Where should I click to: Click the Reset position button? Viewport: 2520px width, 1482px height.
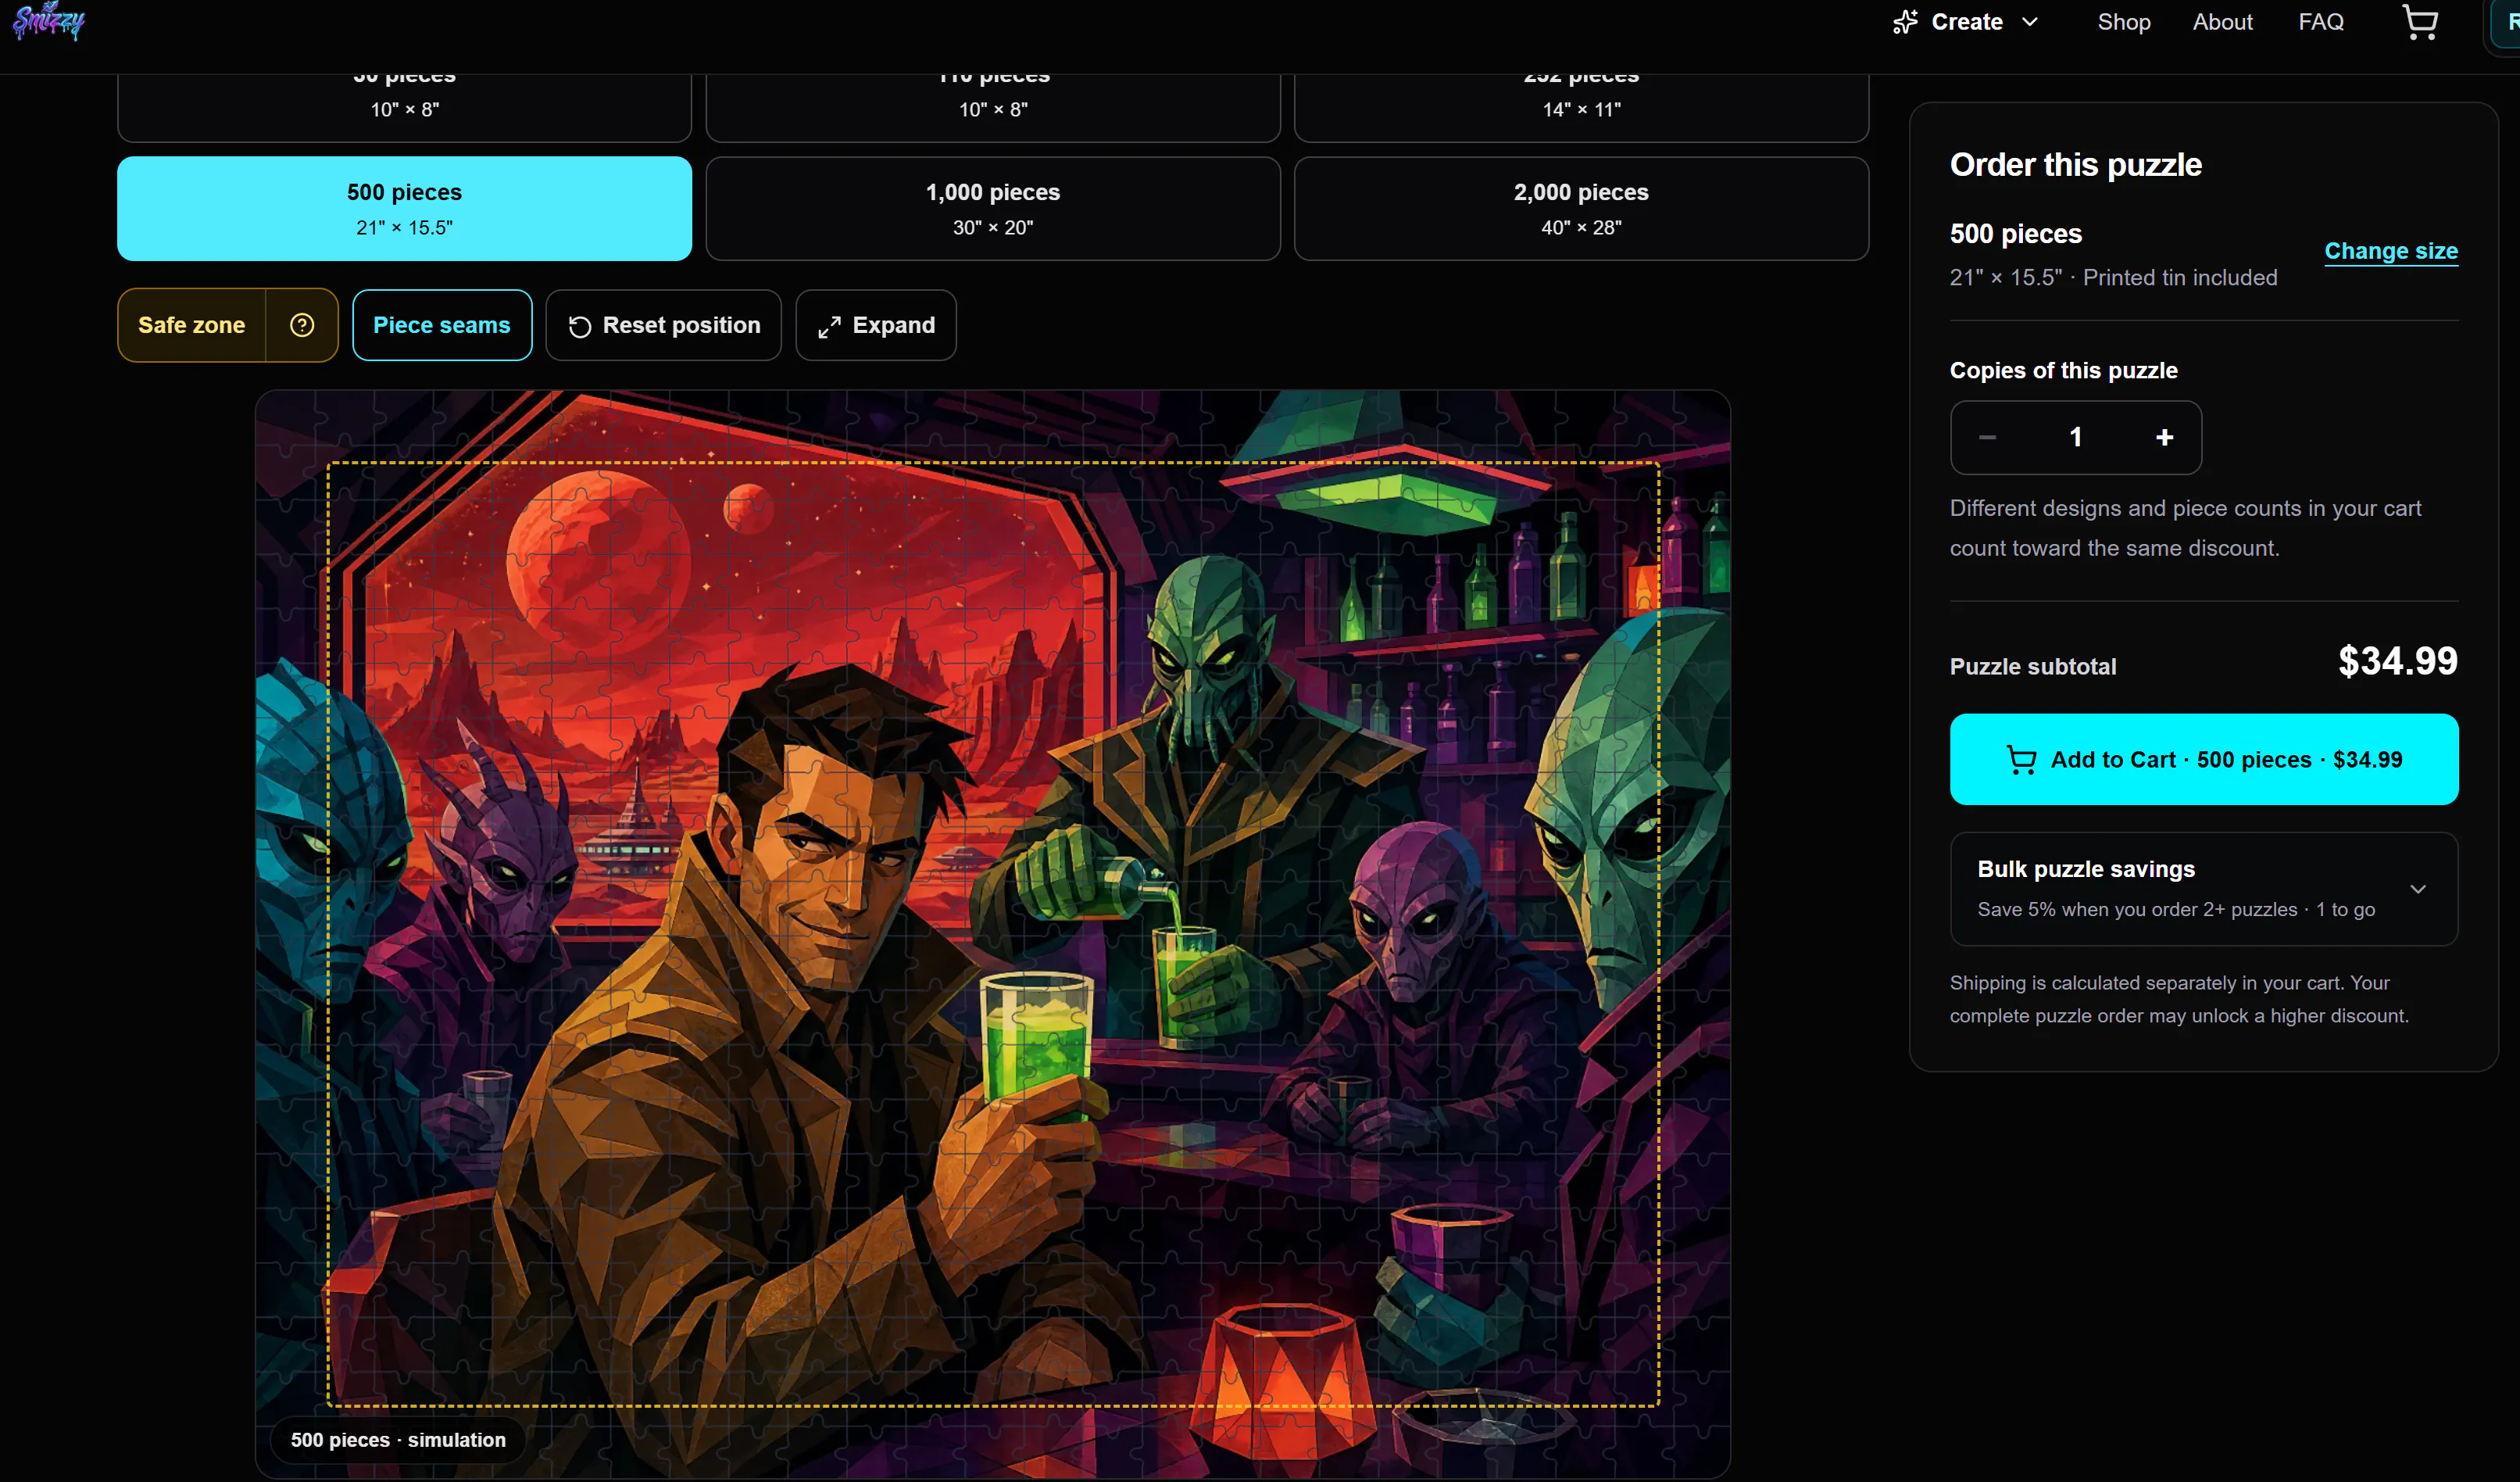(663, 325)
